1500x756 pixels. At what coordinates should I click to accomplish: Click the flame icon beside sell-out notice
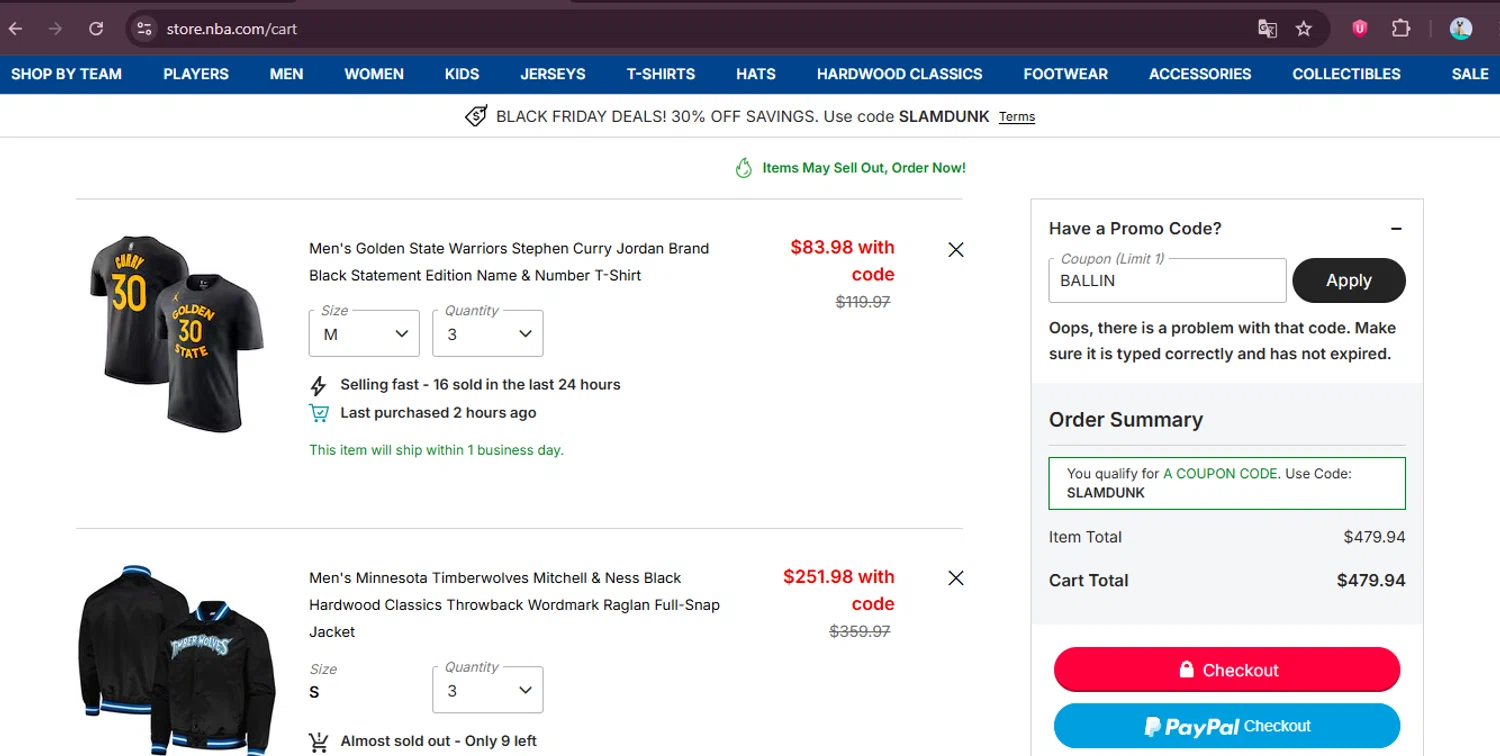tap(743, 168)
